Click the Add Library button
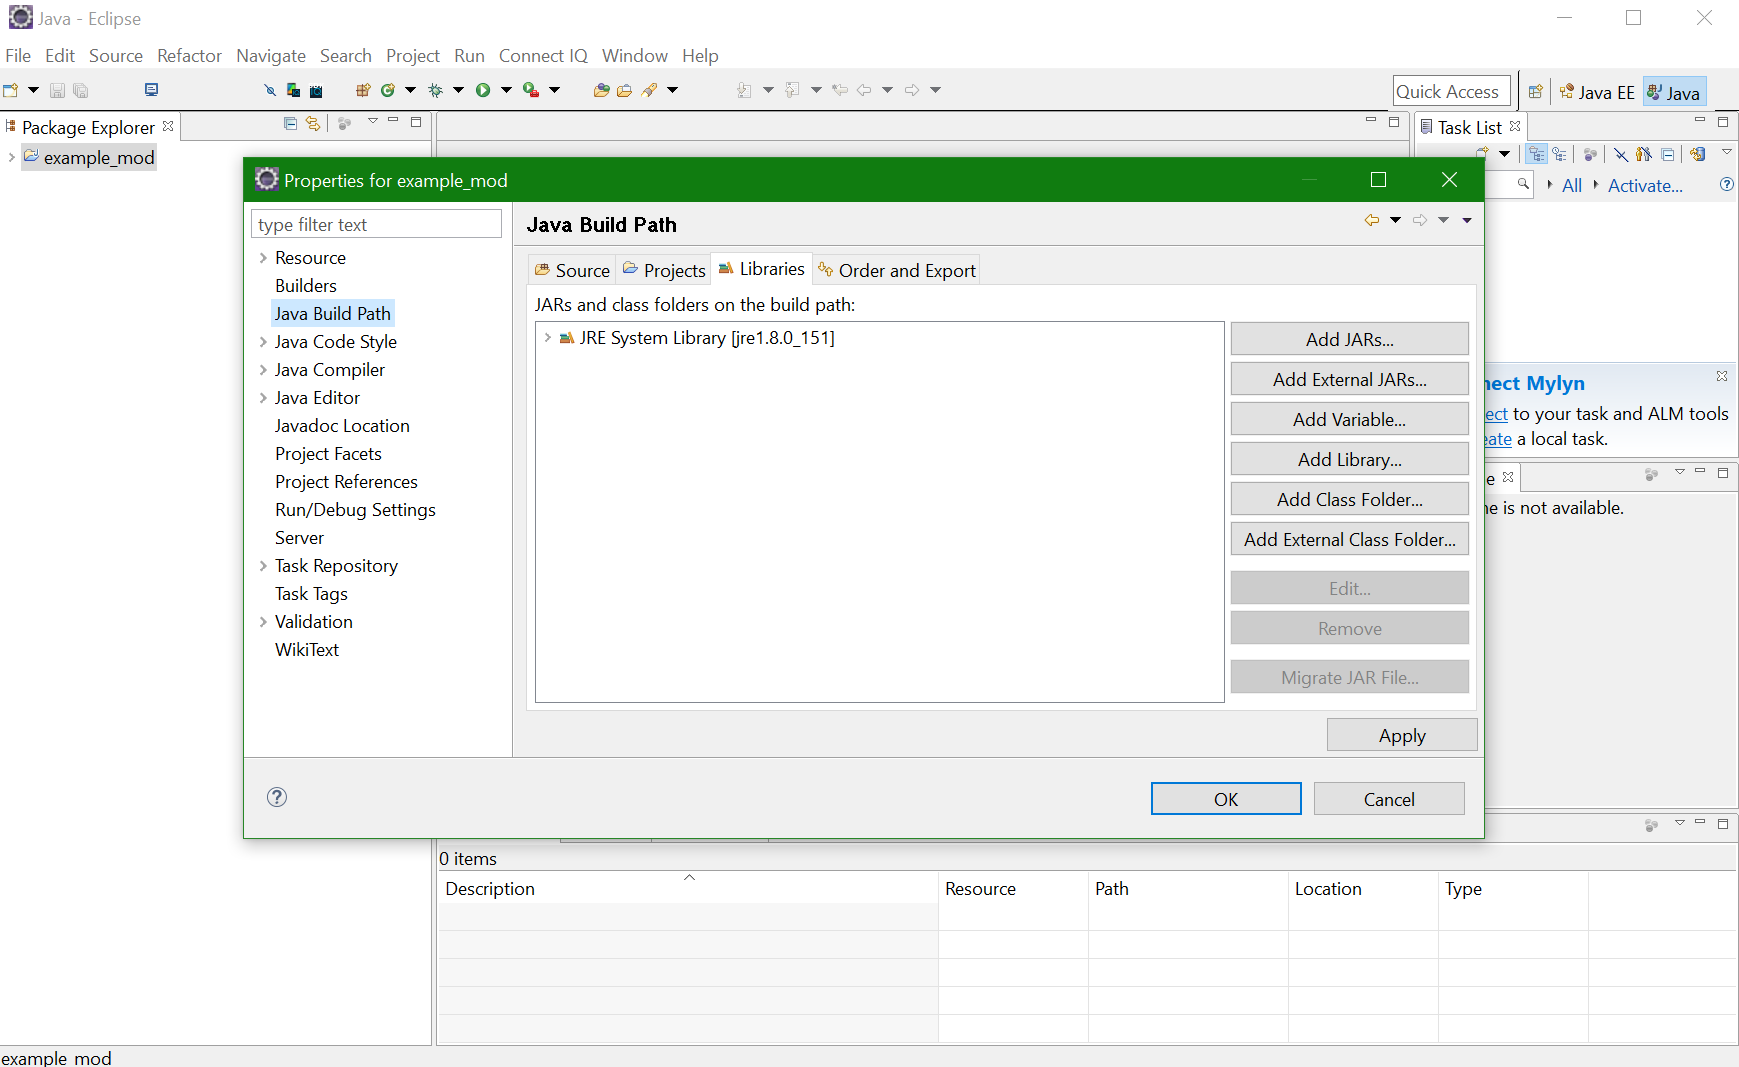This screenshot has width=1739, height=1067. pos(1349,459)
